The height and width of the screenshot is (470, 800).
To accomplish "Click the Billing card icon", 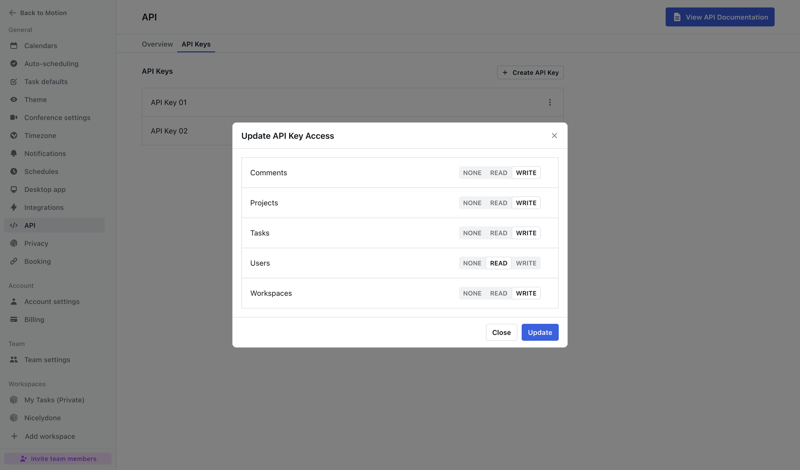I will 14,319.
